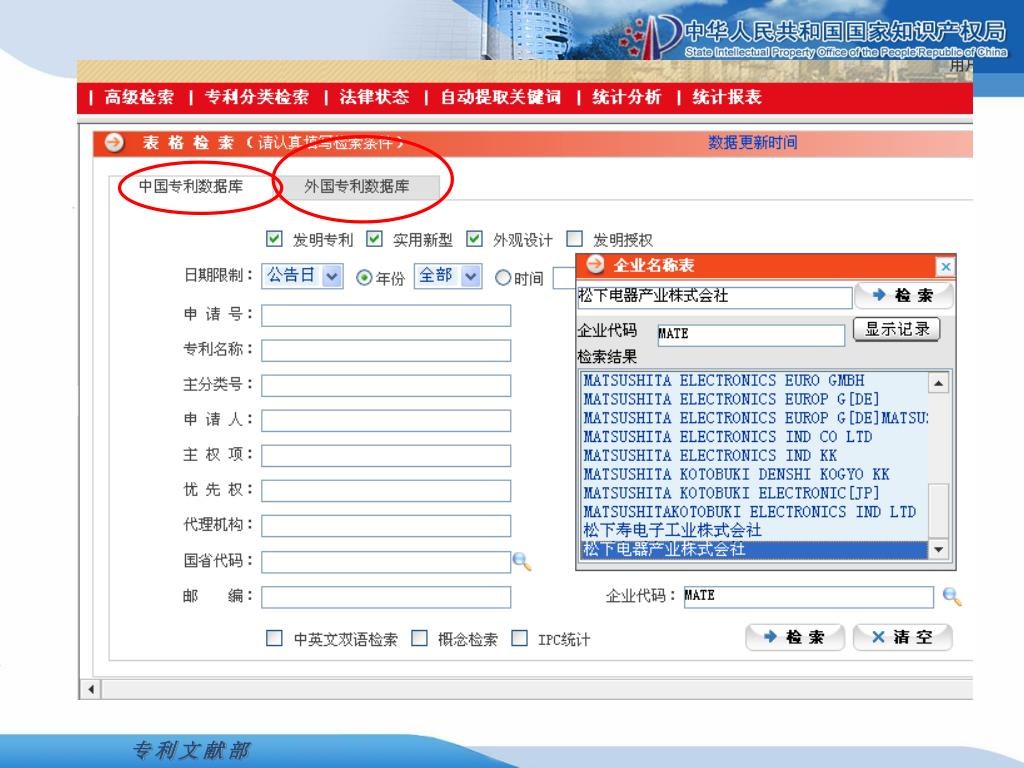The width and height of the screenshot is (1024, 768).
Task: Select the 时间 radio button
Action: (503, 278)
